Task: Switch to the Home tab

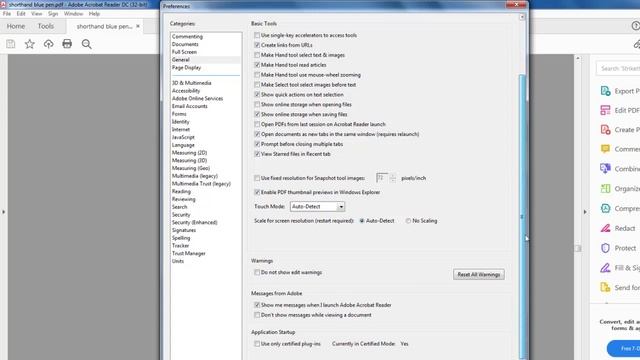Action: pos(16,26)
